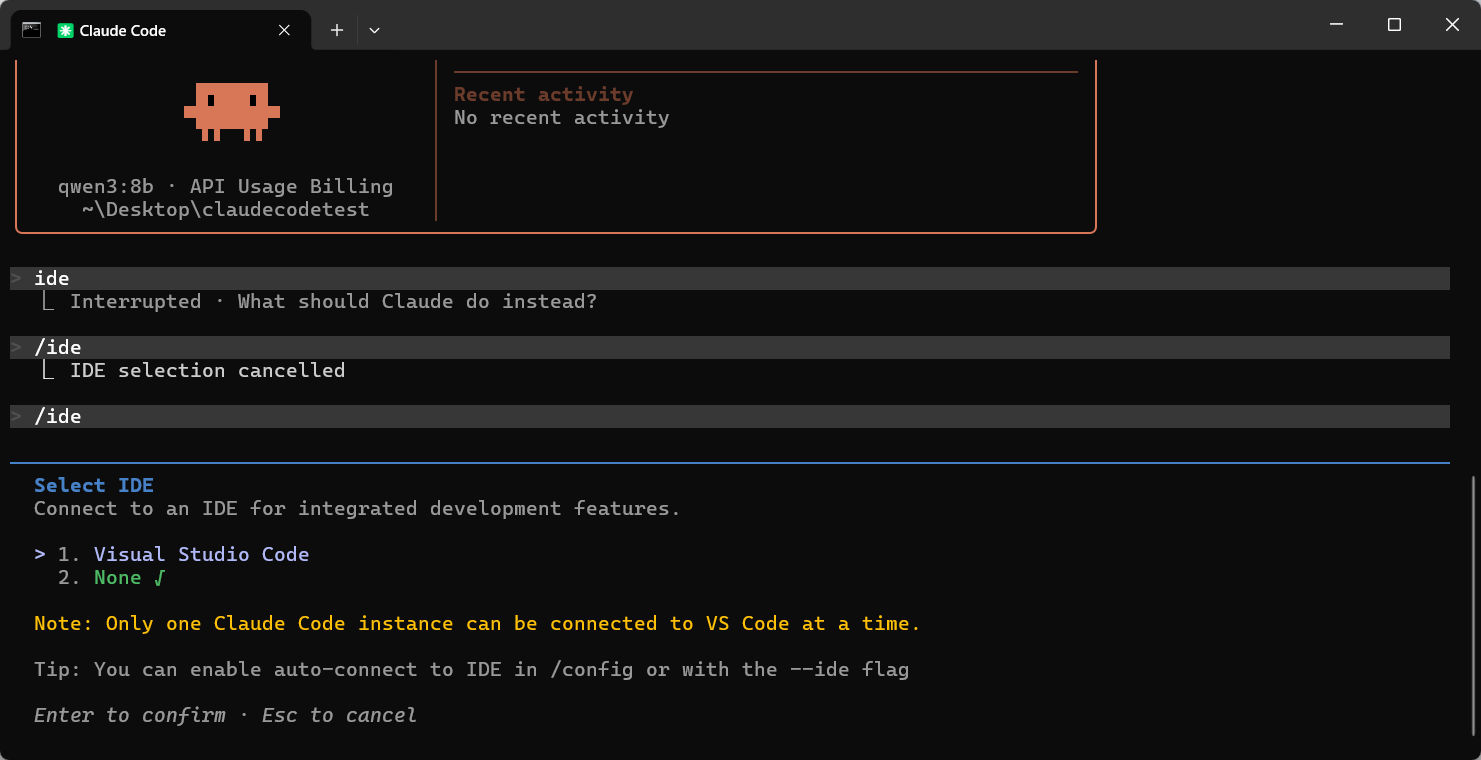The image size is (1481, 760).
Task: Open the terminal profiles dropdown
Action: 374,31
